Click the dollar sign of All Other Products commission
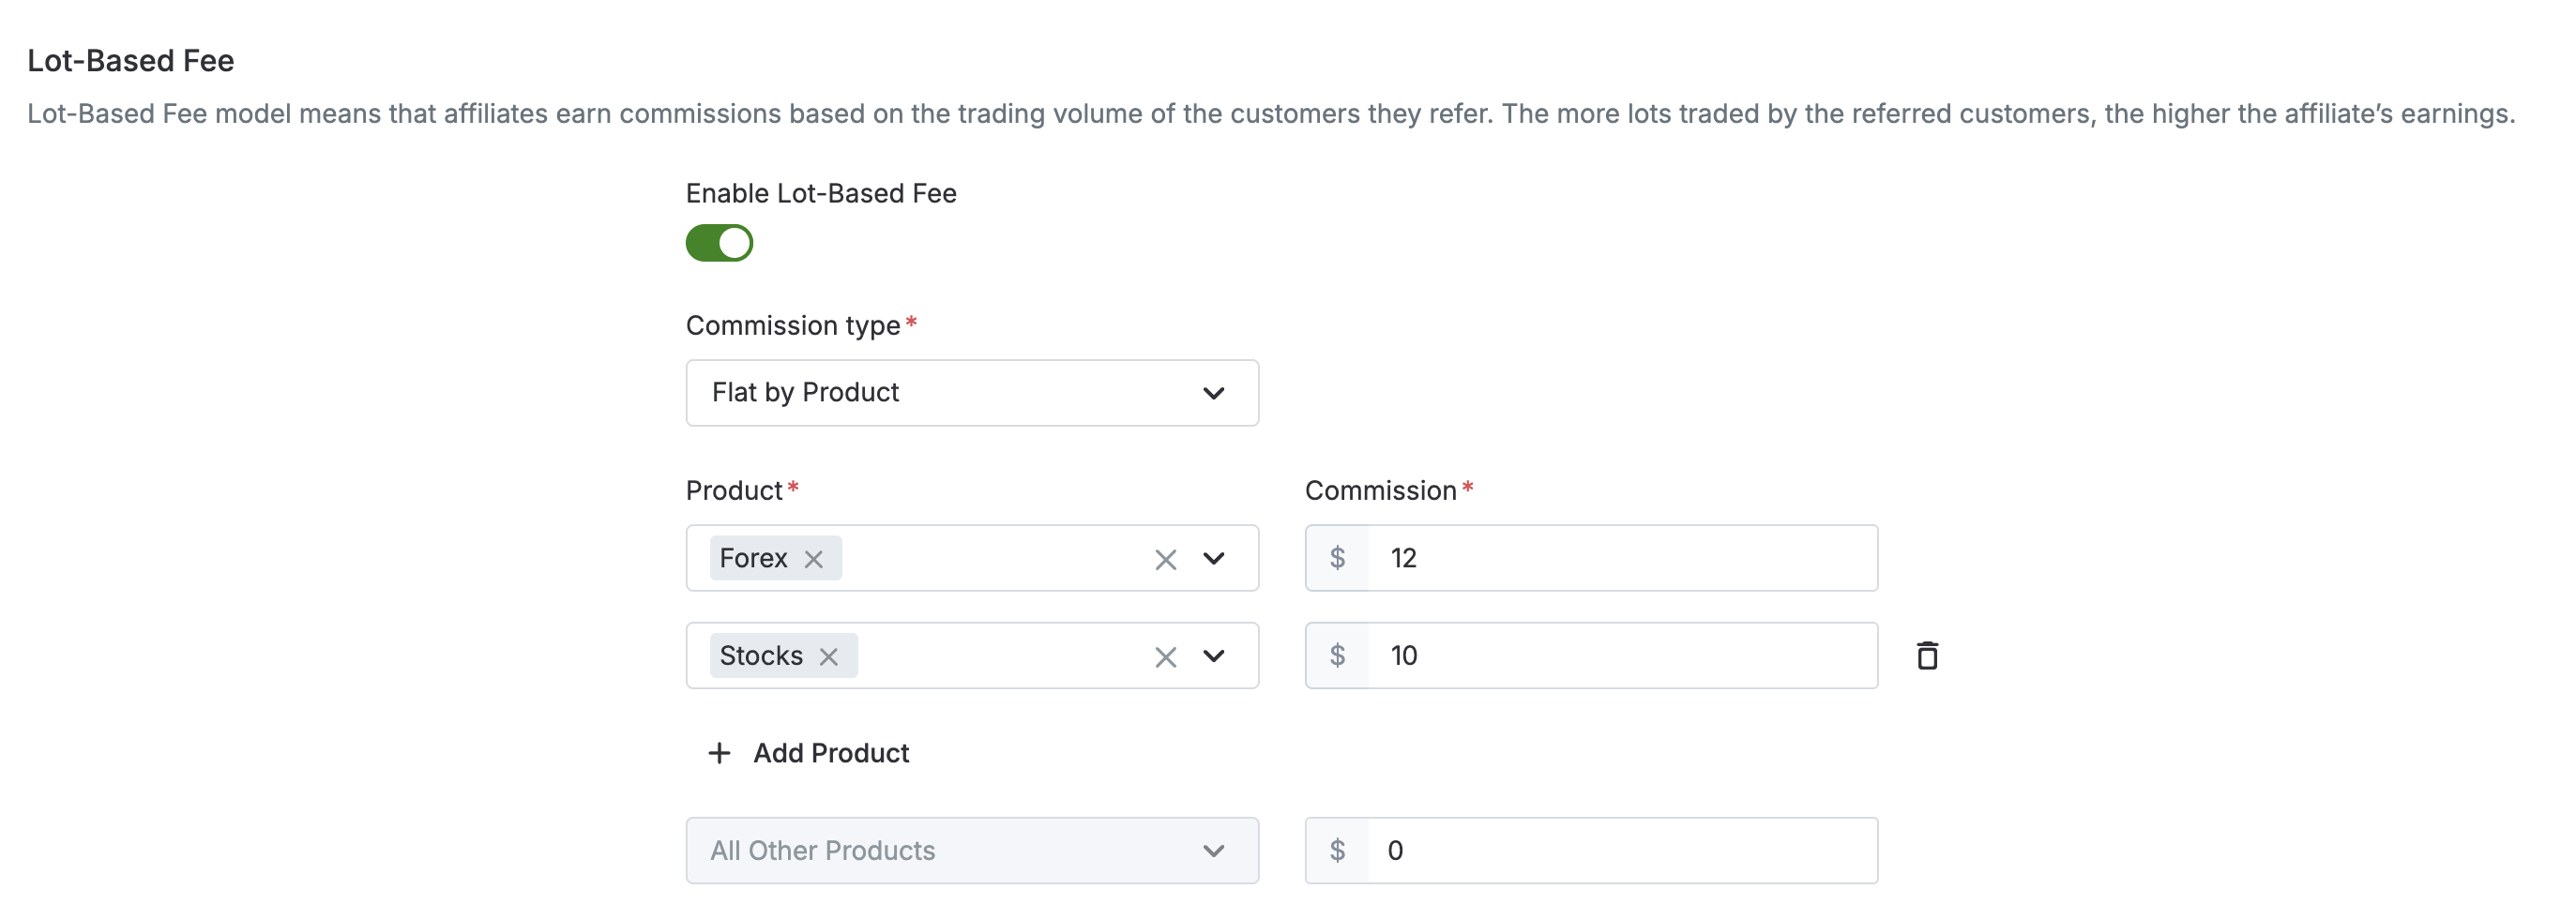Viewport: 2576px width, 919px height. [x=1337, y=851]
